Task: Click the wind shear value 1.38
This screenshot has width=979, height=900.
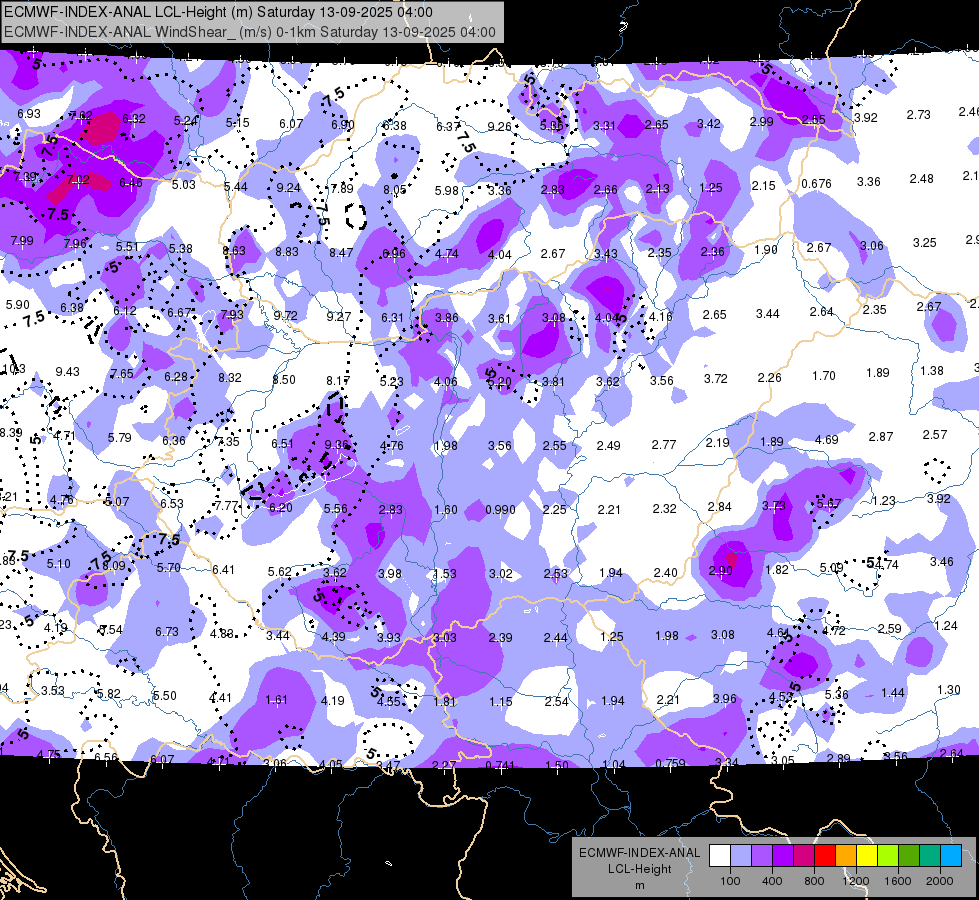Action: click(x=932, y=371)
